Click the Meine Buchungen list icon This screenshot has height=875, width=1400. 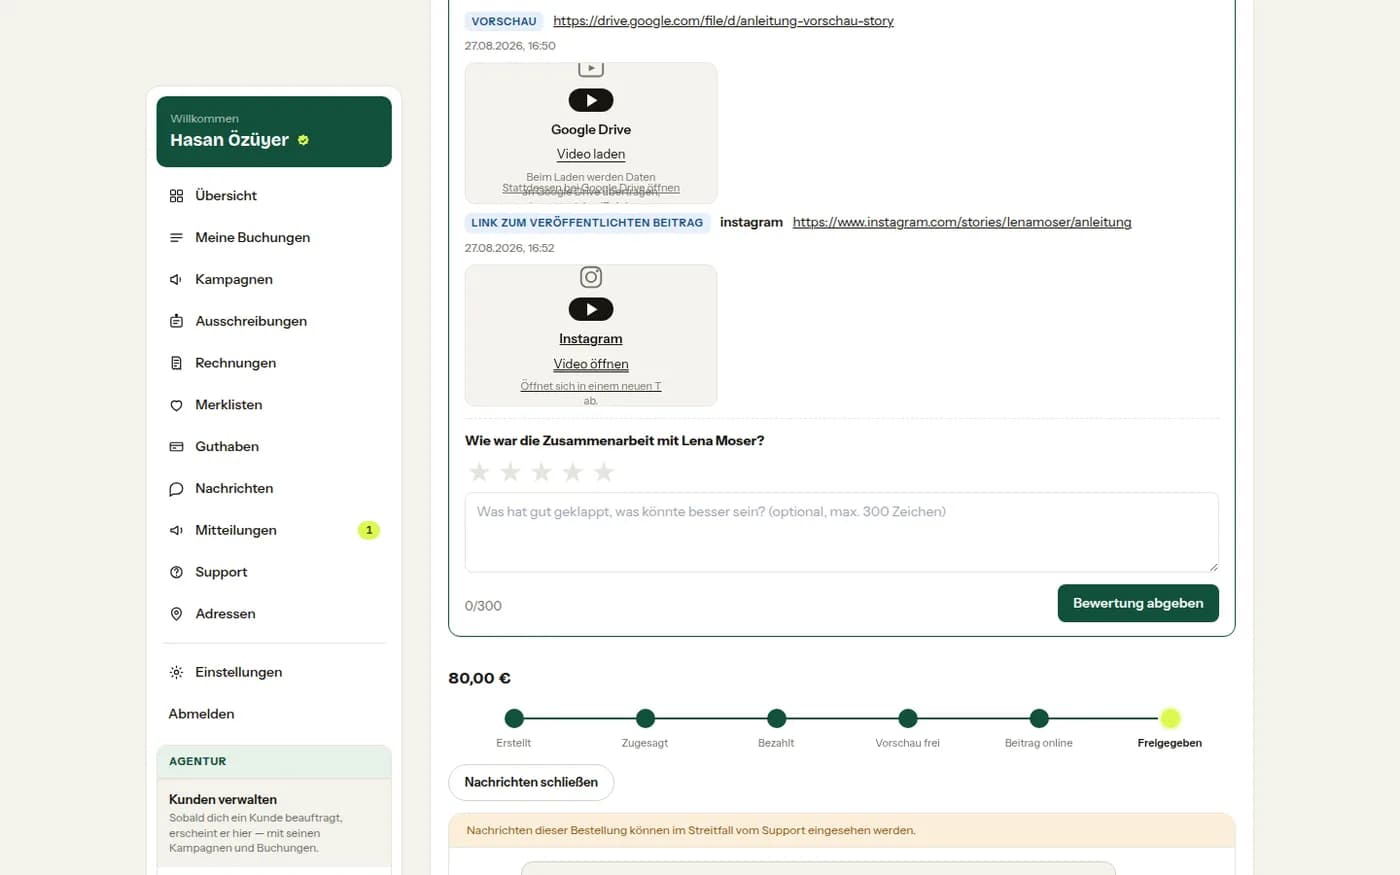coord(176,238)
